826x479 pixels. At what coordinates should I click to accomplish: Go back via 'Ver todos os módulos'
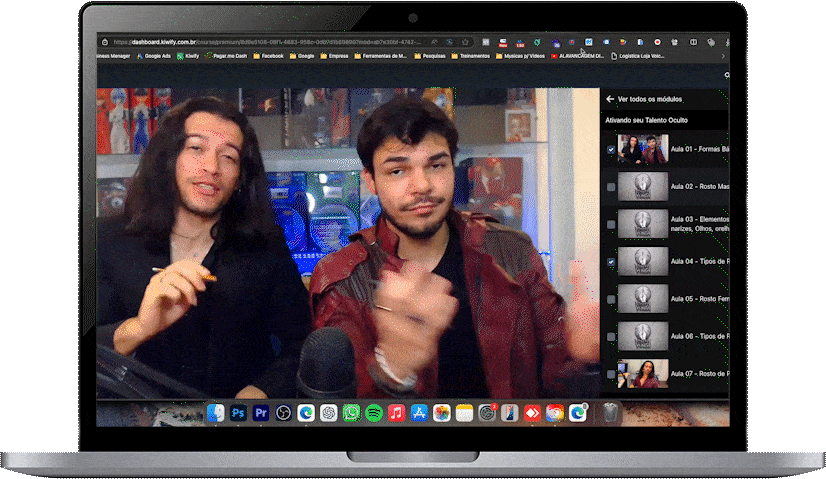pyautogui.click(x=647, y=99)
